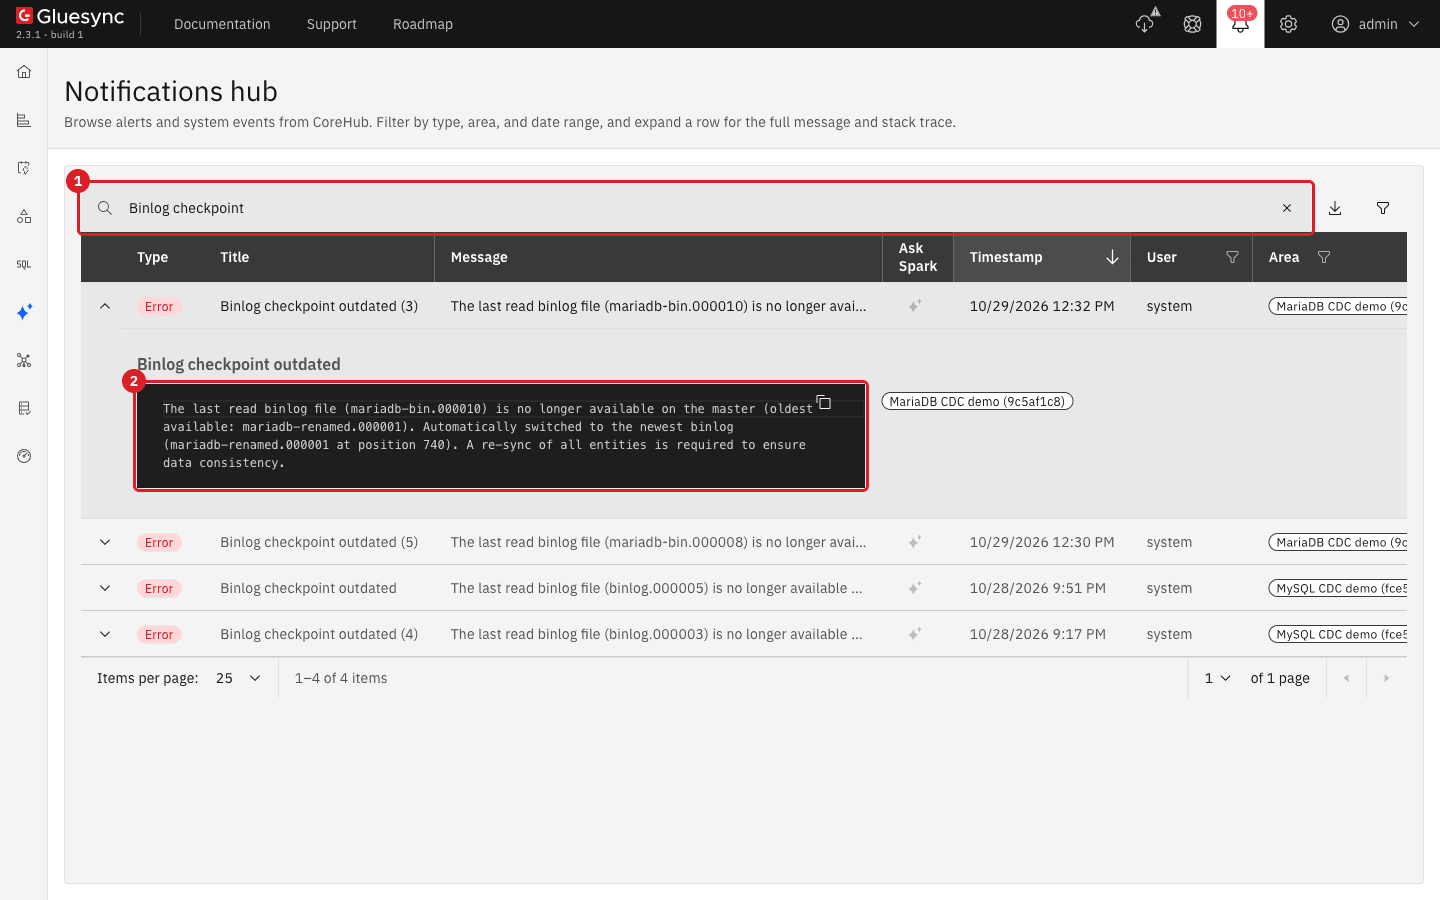Image resolution: width=1440 pixels, height=900 pixels.
Task: Open the home icon in sidebar
Action: click(24, 72)
